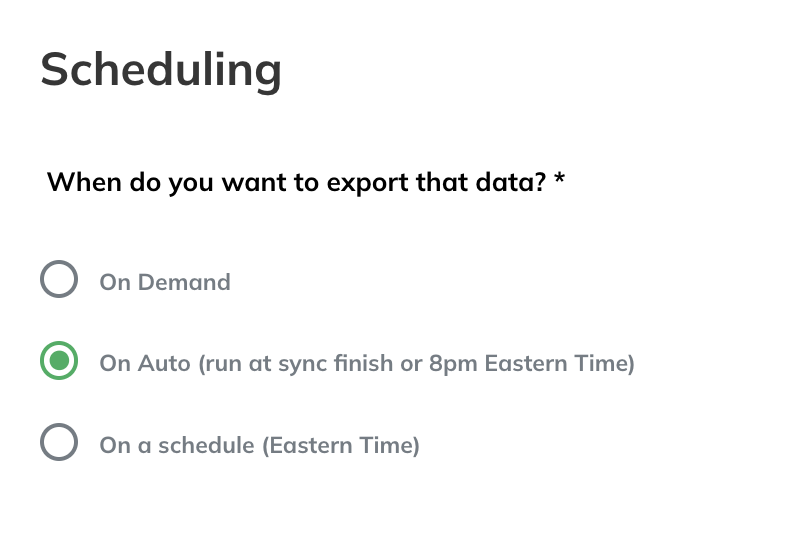This screenshot has width=796, height=534.
Task: Keep export on Auto at sync finish
Action: pyautogui.click(x=59, y=361)
